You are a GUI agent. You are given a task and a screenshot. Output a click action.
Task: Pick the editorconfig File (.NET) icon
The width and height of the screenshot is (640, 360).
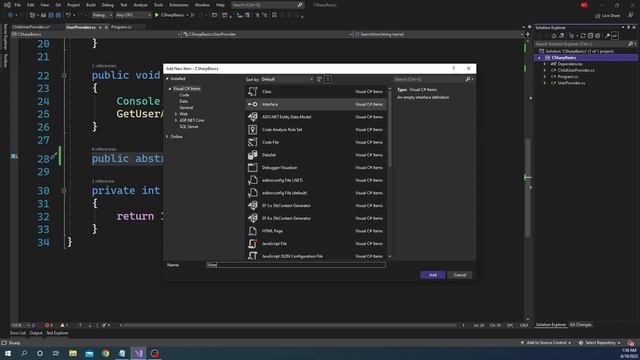[253, 180]
